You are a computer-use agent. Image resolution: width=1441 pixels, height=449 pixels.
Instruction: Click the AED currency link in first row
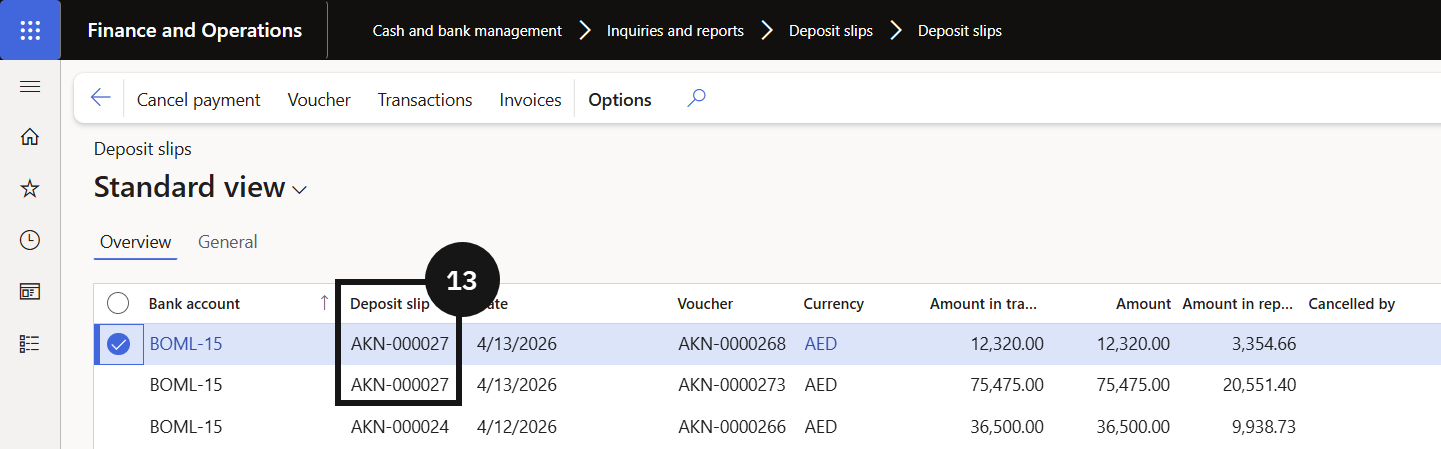821,344
